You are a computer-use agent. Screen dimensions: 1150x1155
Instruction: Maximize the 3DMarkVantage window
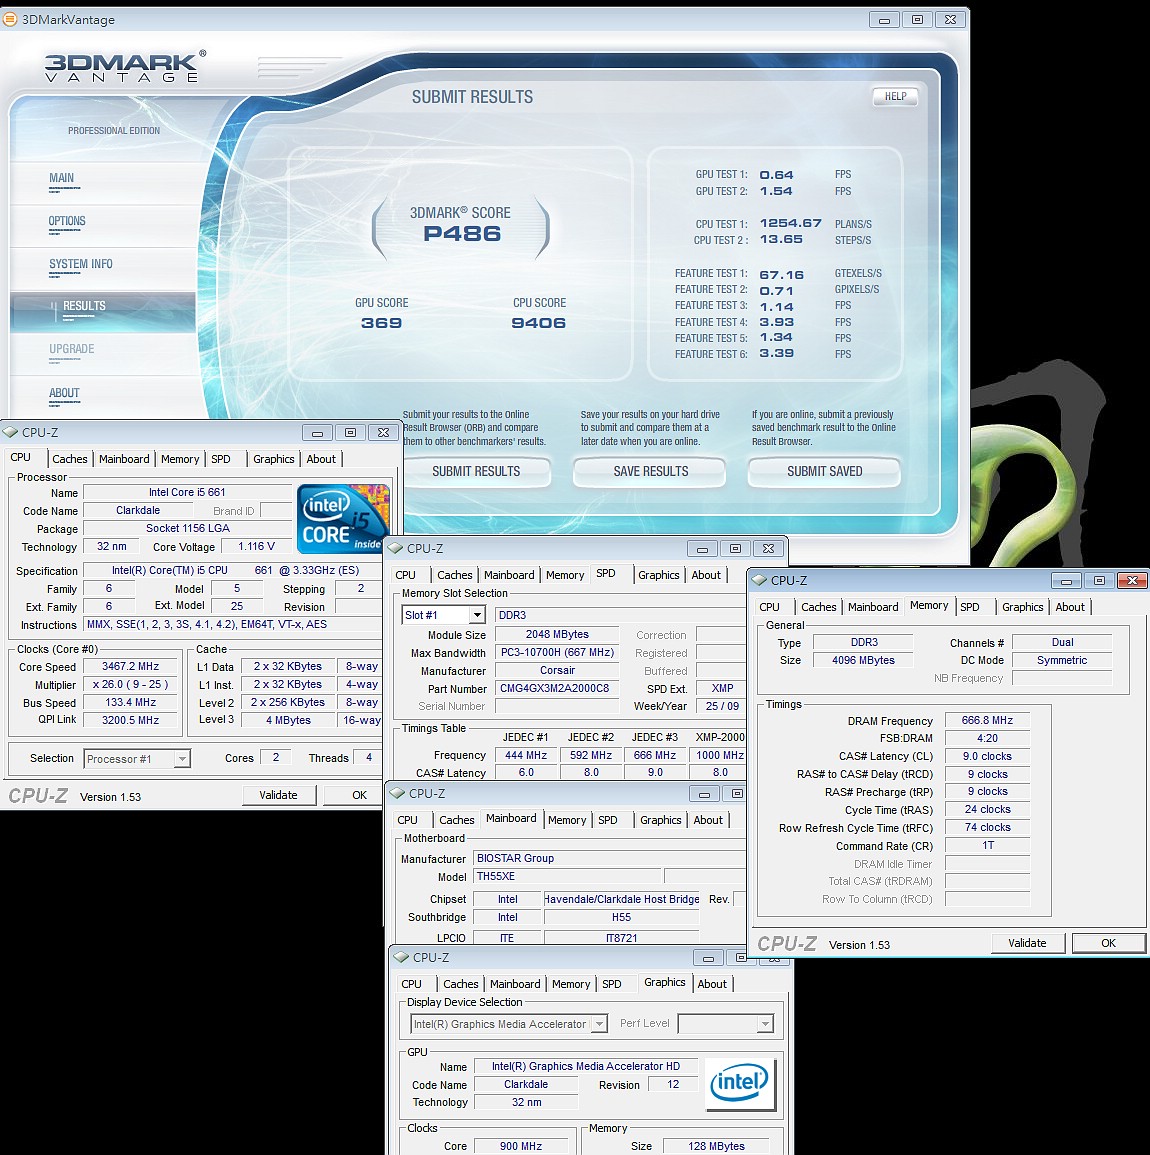[x=917, y=20]
